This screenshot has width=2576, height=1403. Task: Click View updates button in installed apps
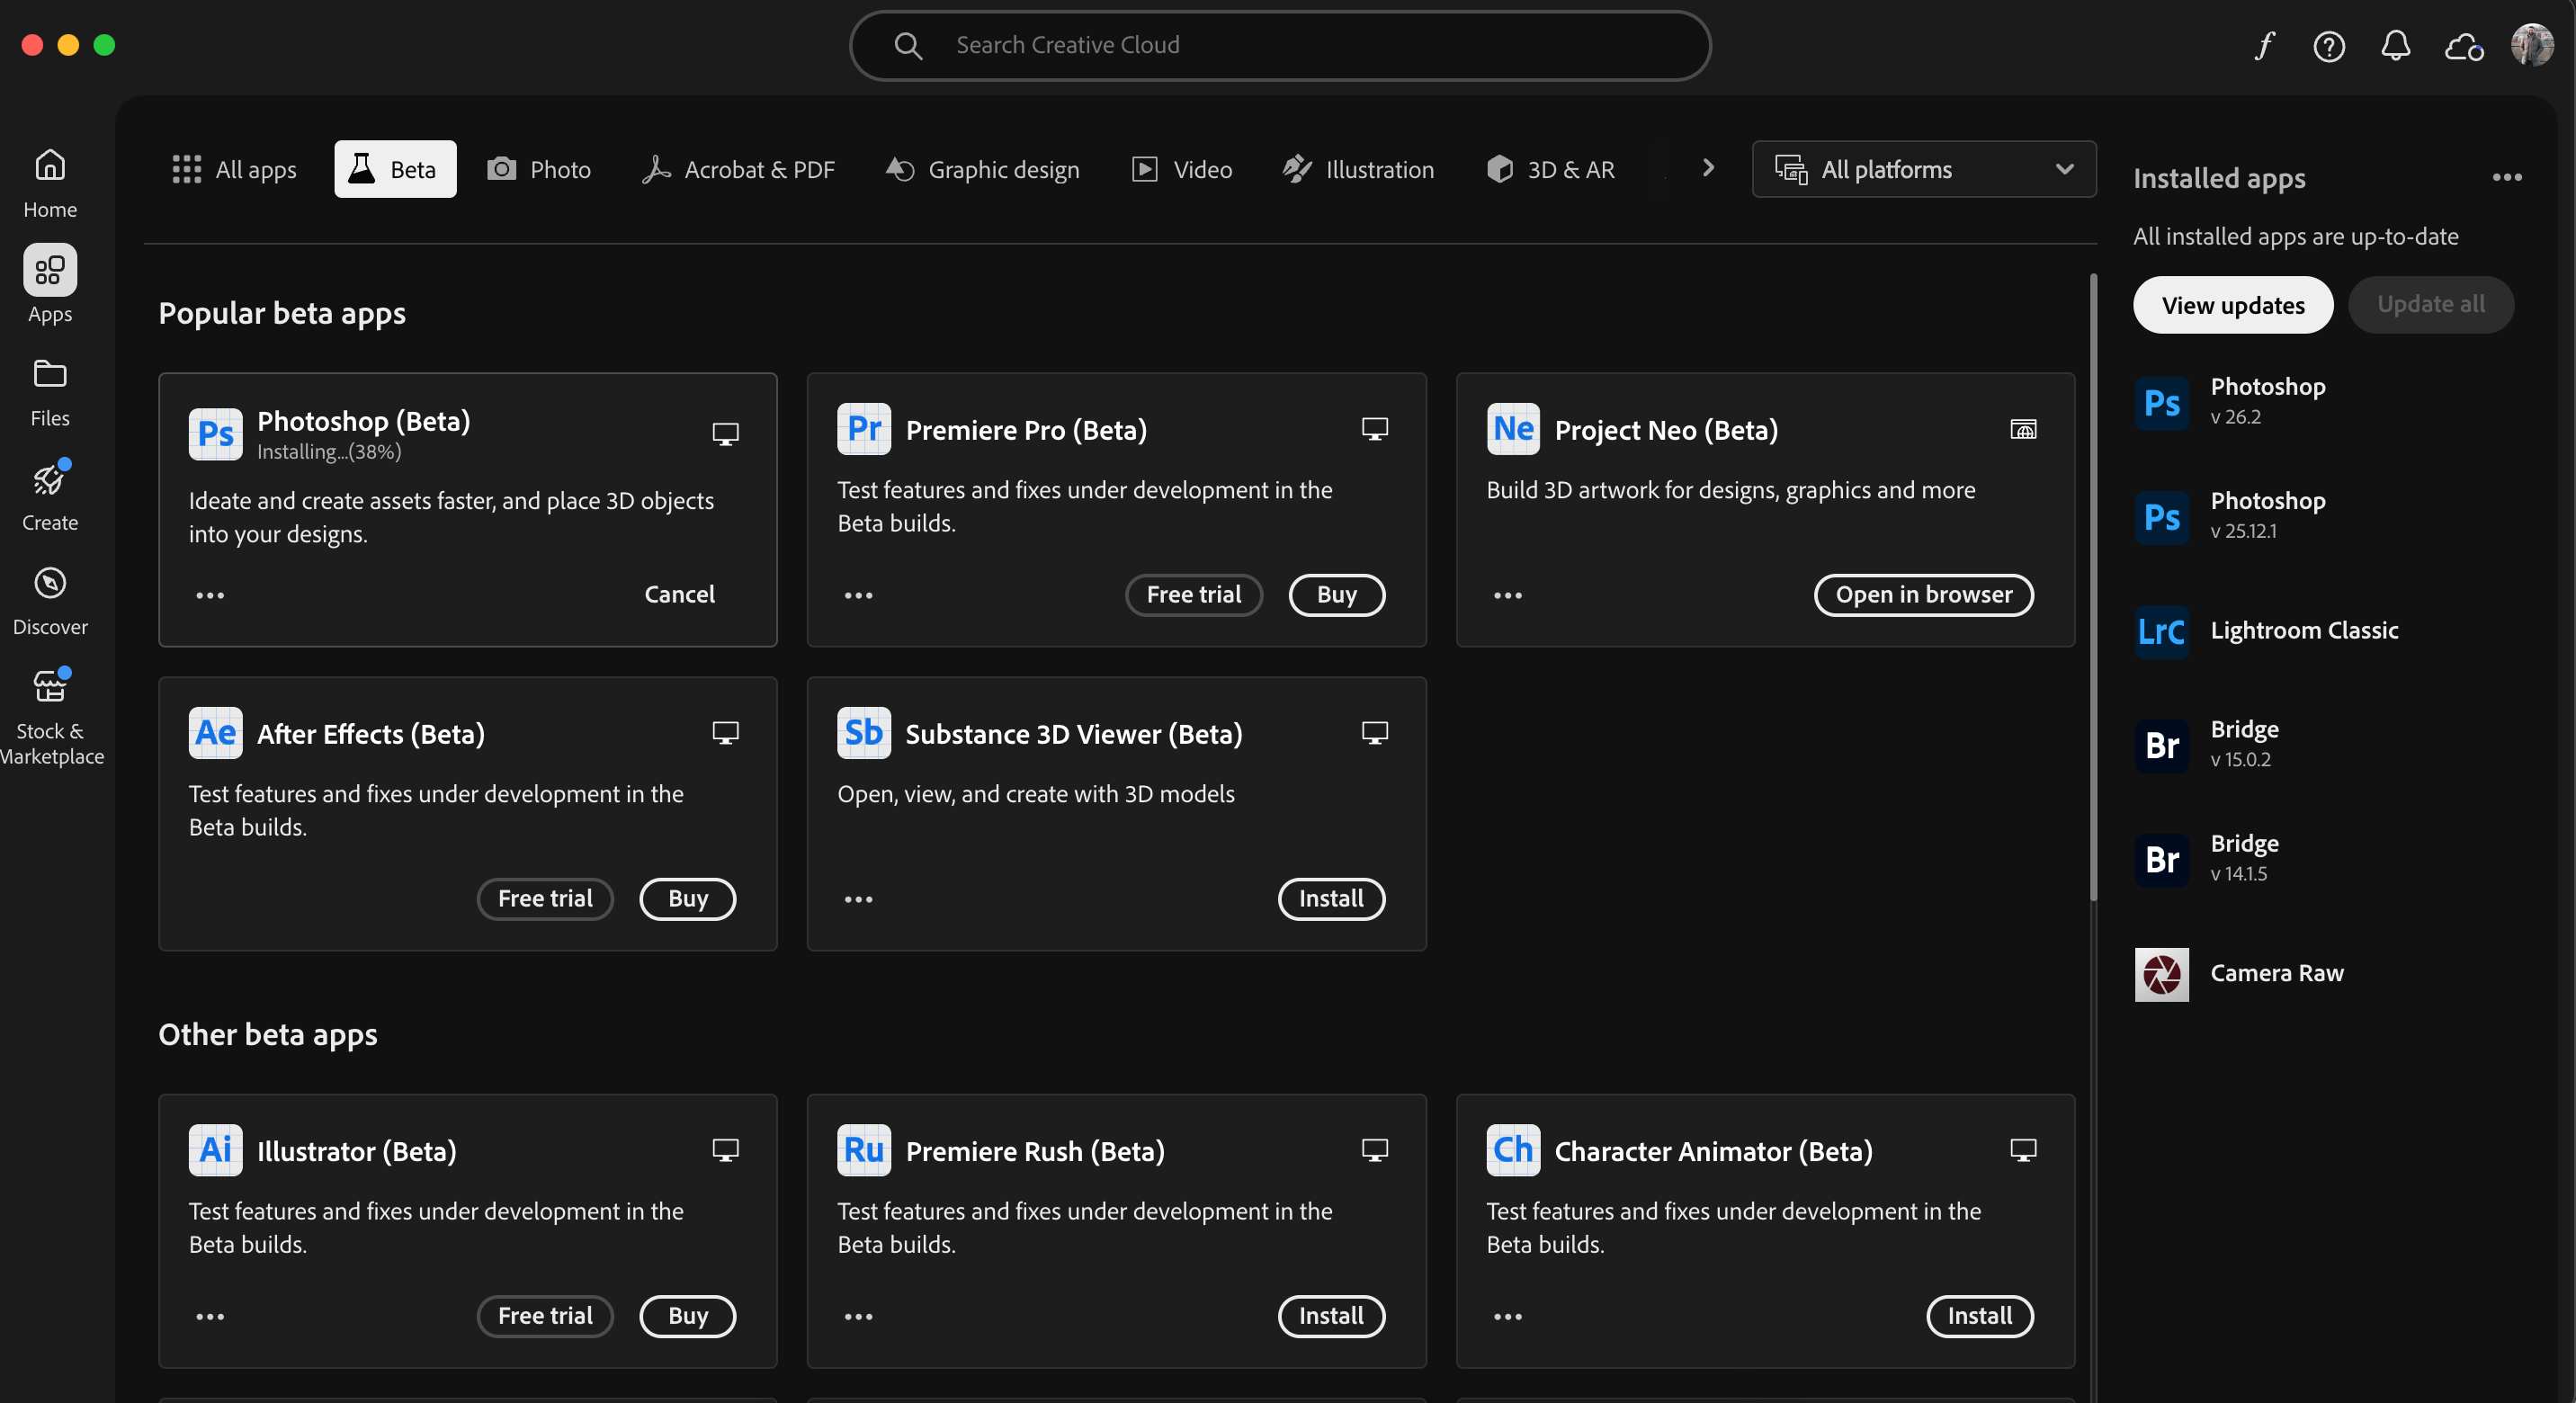[x=2234, y=304]
